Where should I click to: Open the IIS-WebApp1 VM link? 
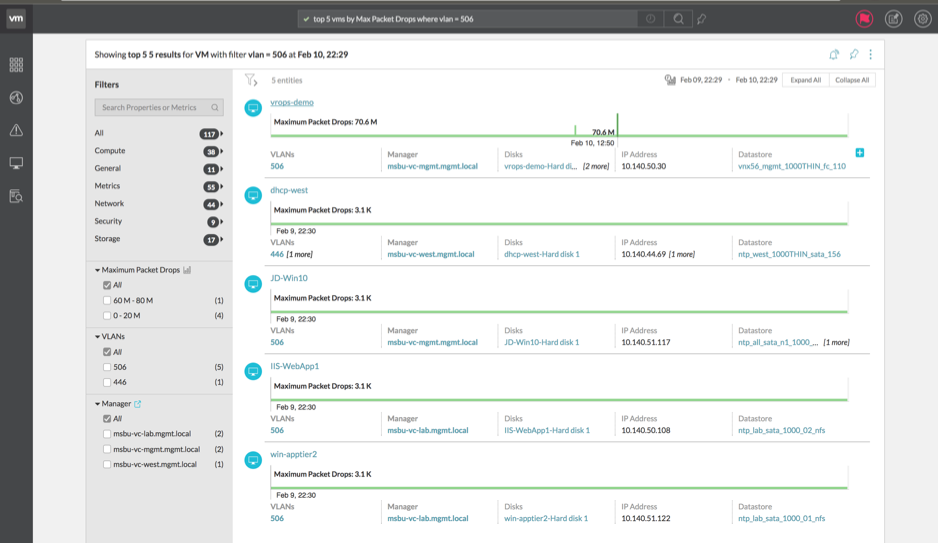coord(294,366)
